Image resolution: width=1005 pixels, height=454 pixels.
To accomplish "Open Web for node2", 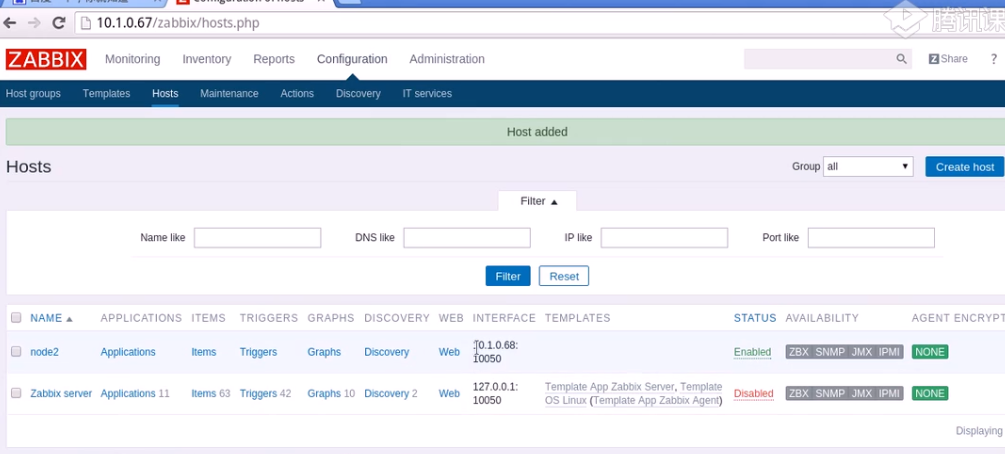I will point(449,352).
